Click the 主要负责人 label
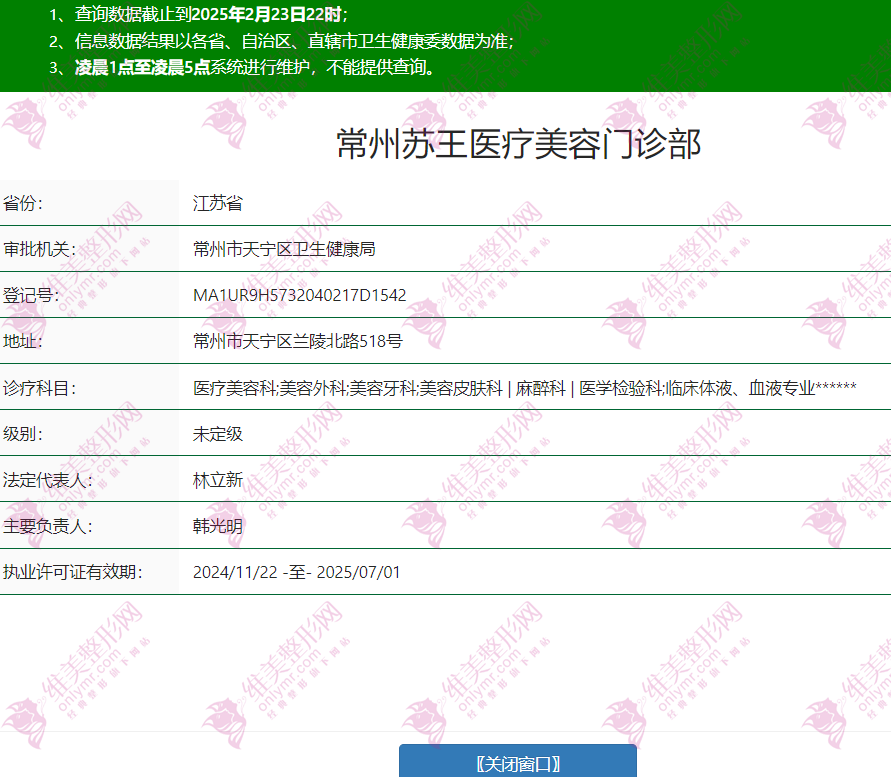 coord(48,526)
